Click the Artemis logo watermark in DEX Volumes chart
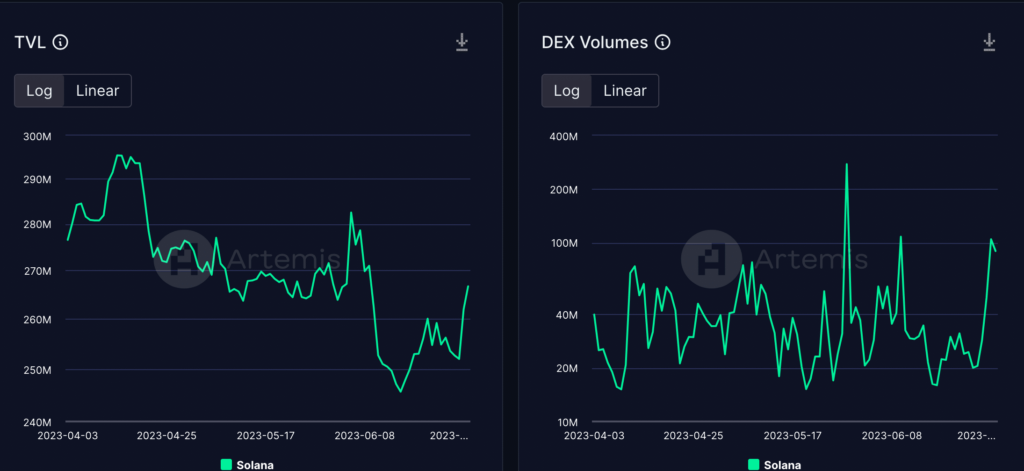1024x471 pixels. [711, 259]
